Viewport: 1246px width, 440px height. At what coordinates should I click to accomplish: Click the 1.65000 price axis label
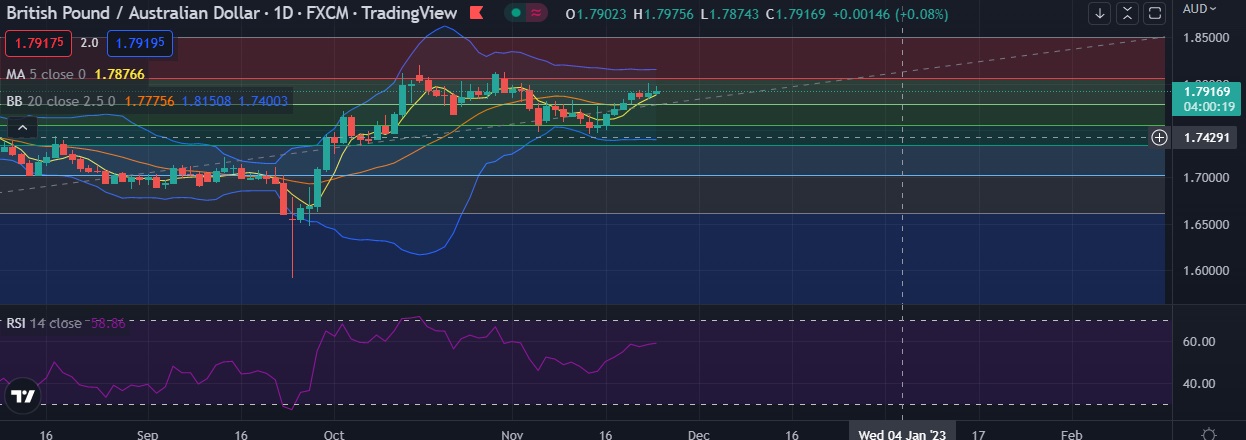pyautogui.click(x=1207, y=224)
